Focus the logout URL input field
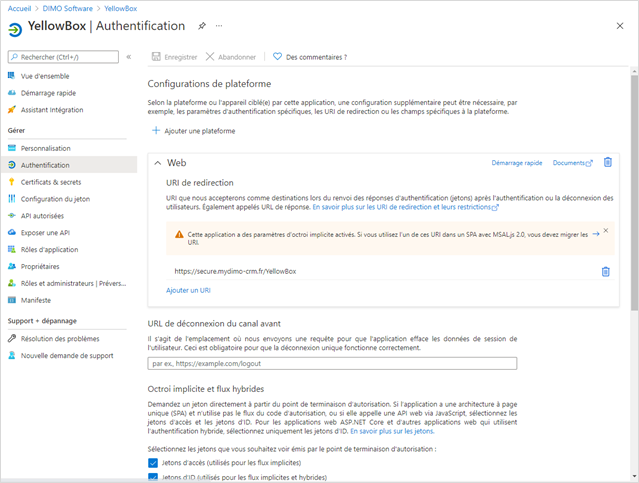 pos(332,364)
